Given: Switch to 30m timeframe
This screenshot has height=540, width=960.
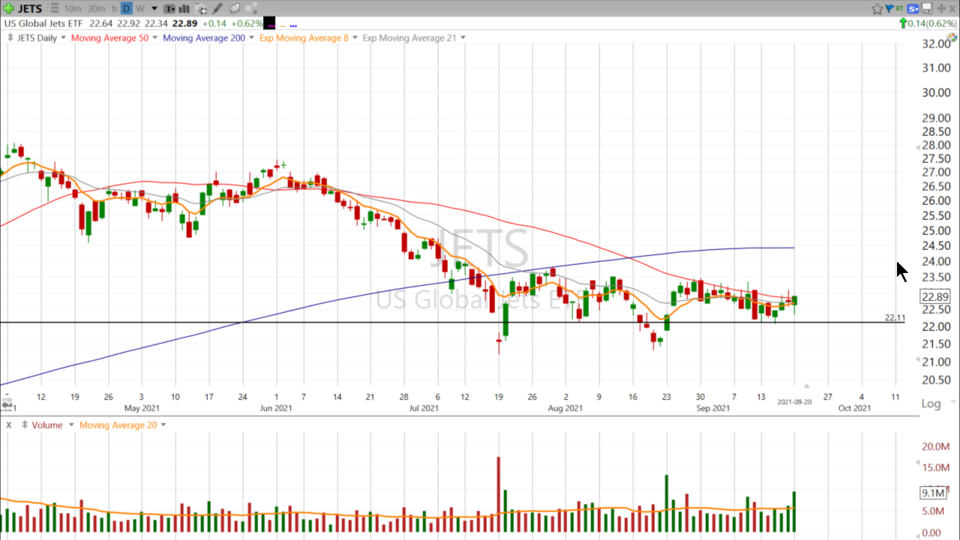Looking at the screenshot, I should click(x=97, y=9).
